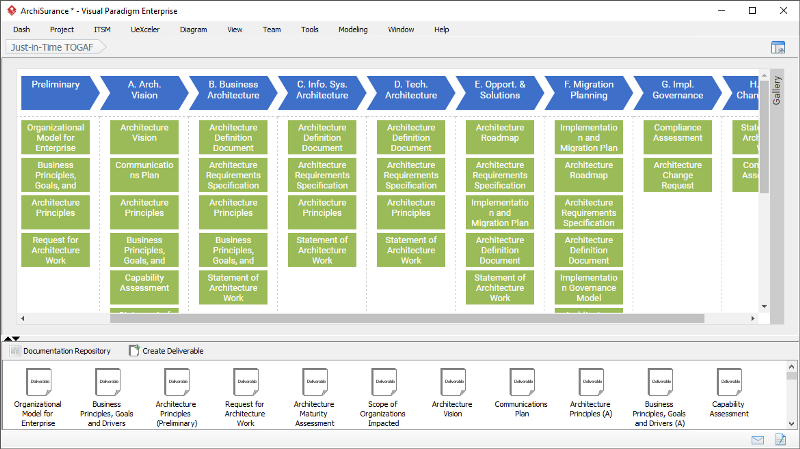Select the Preliminary phase arrow

(x=56, y=91)
